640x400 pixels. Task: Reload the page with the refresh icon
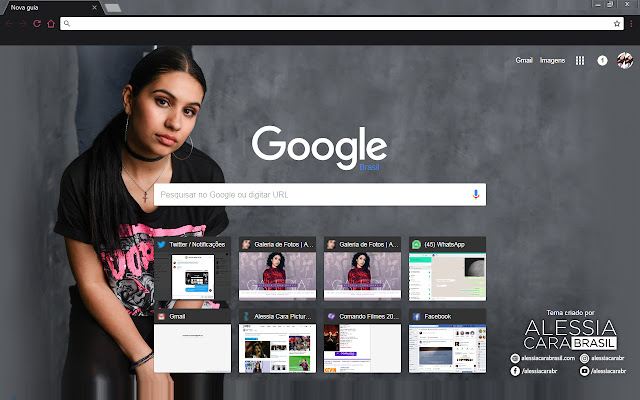pyautogui.click(x=37, y=24)
